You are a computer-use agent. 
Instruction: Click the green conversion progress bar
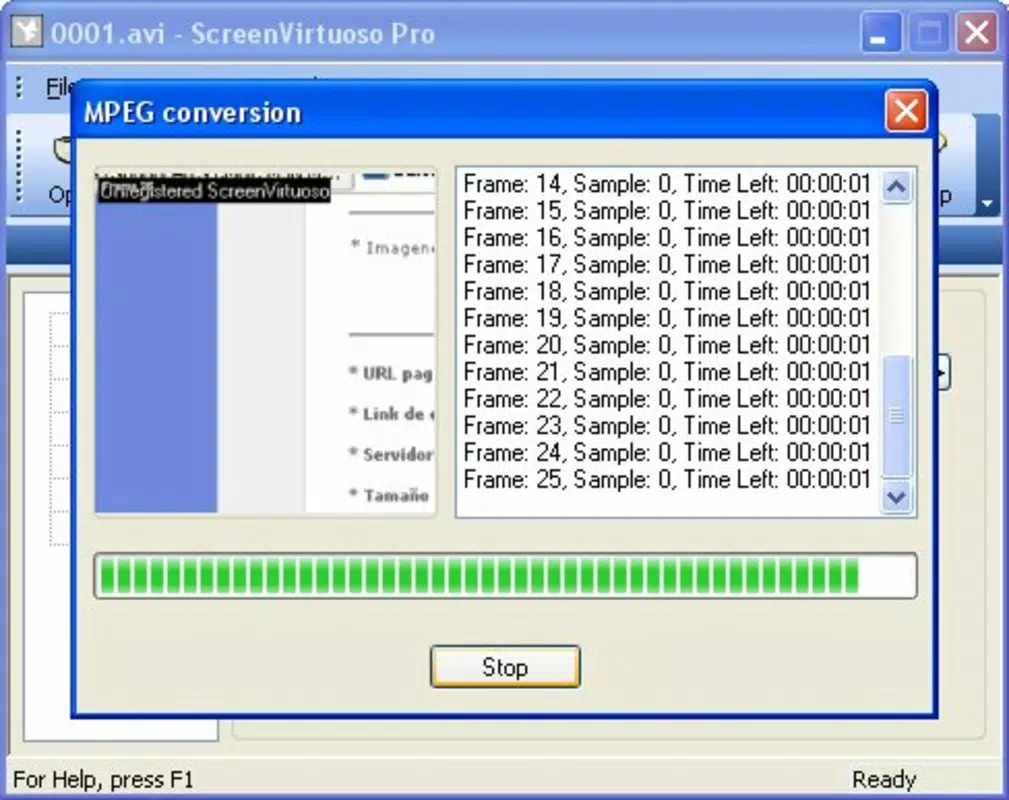pos(505,575)
